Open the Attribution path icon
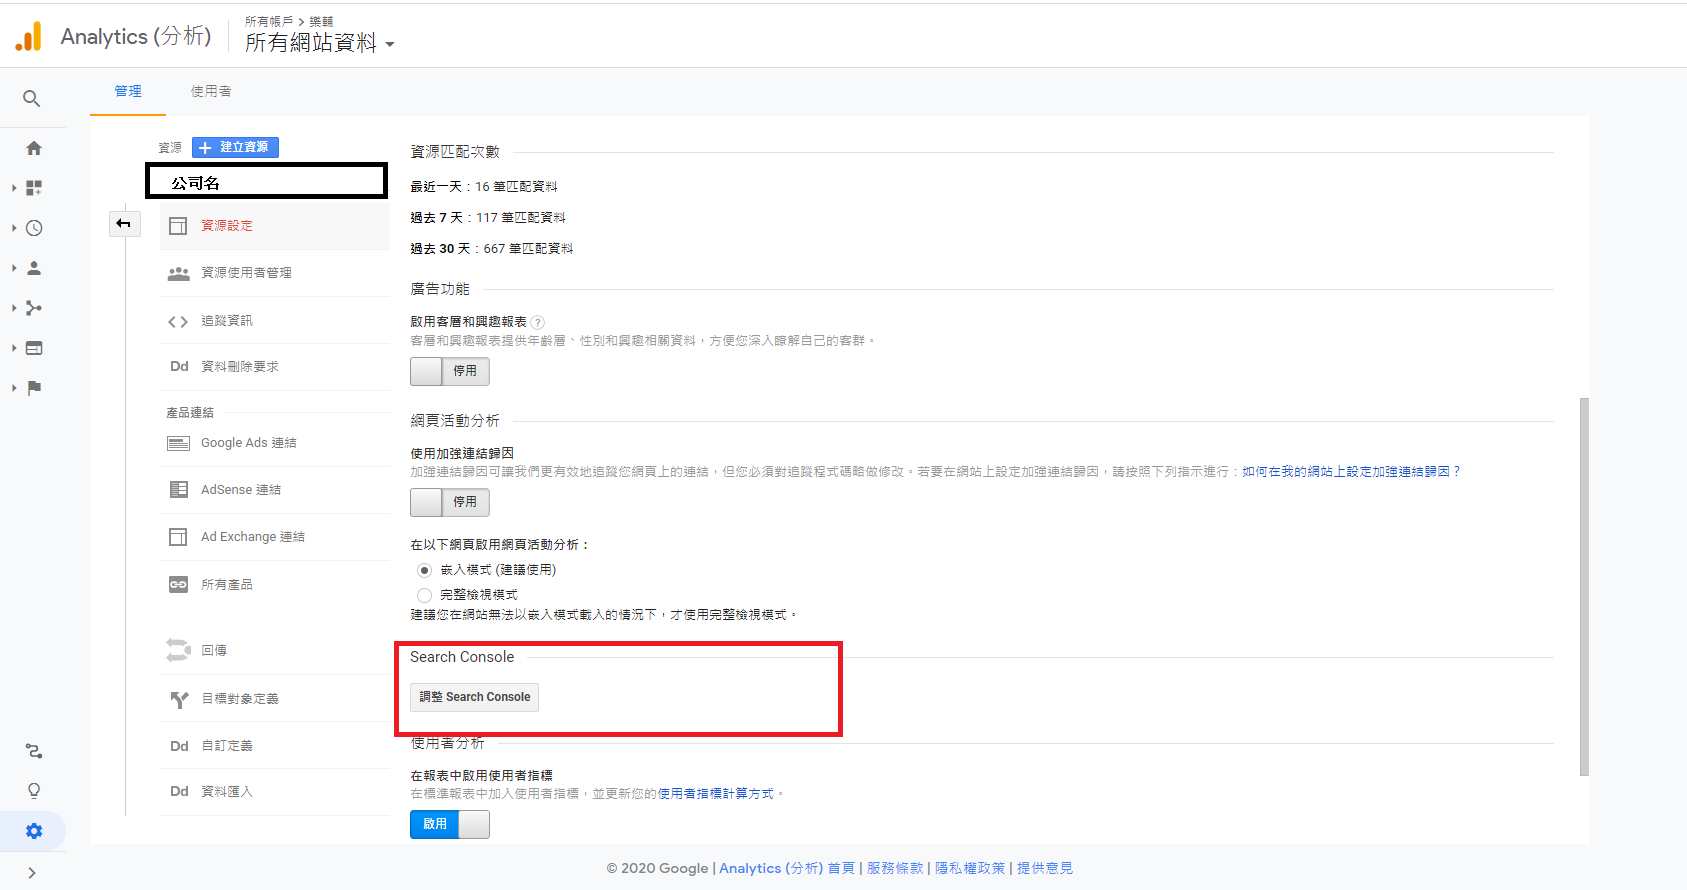1687x890 pixels. click(34, 751)
